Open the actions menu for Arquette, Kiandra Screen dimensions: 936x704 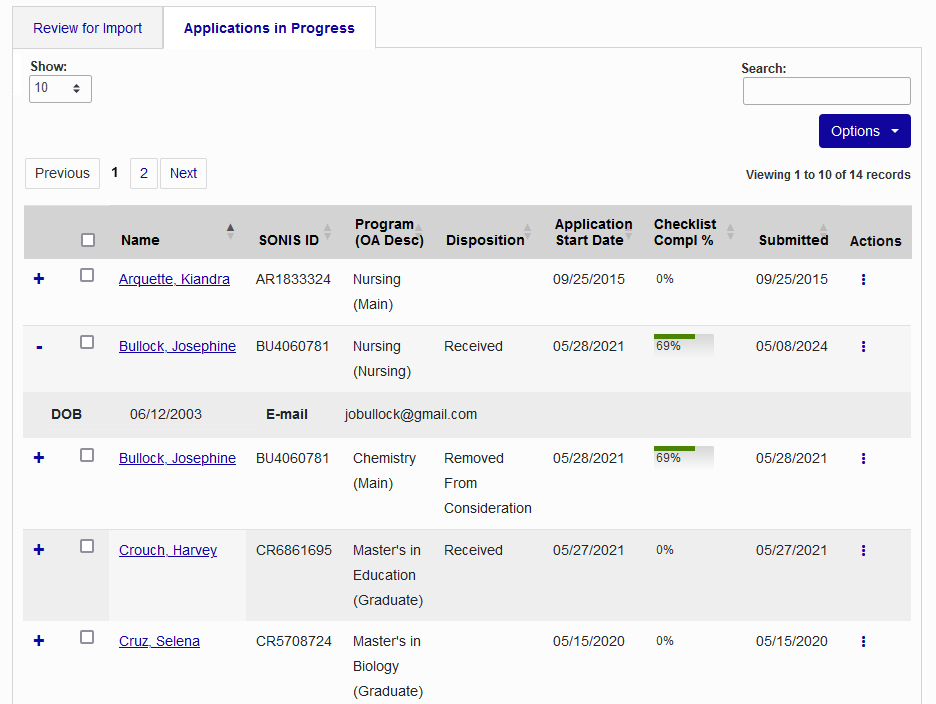pyautogui.click(x=863, y=279)
